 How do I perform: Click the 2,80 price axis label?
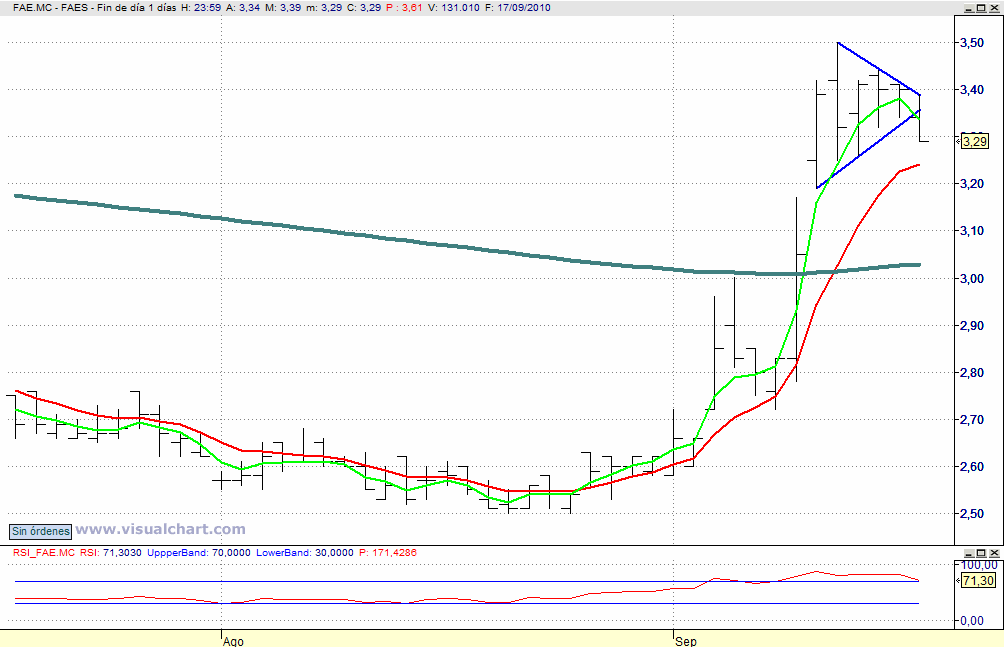point(971,373)
